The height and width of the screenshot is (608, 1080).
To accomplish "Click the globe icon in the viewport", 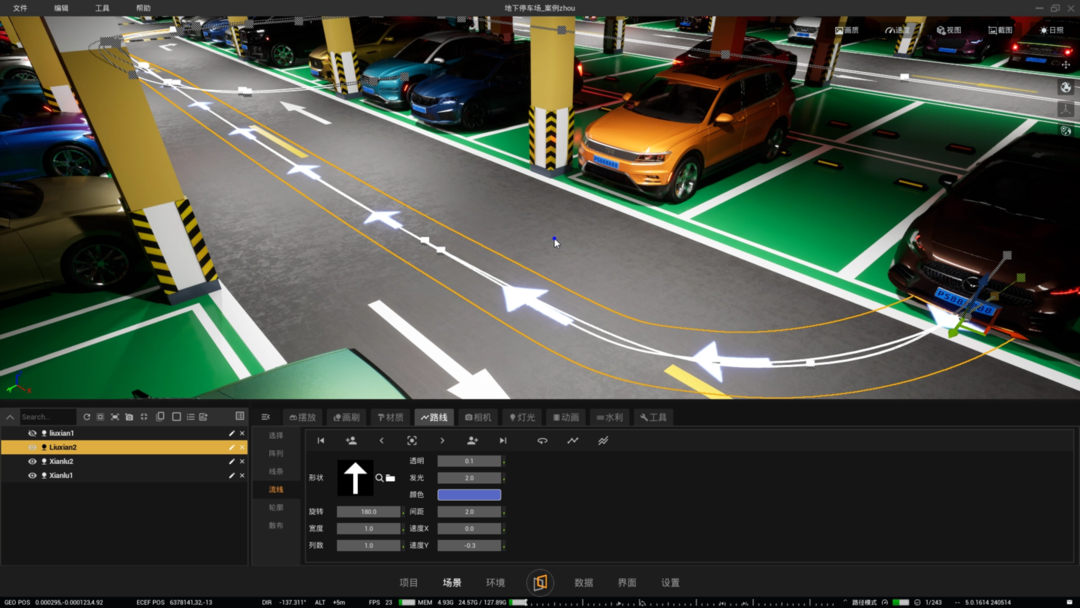I will coord(1066,88).
